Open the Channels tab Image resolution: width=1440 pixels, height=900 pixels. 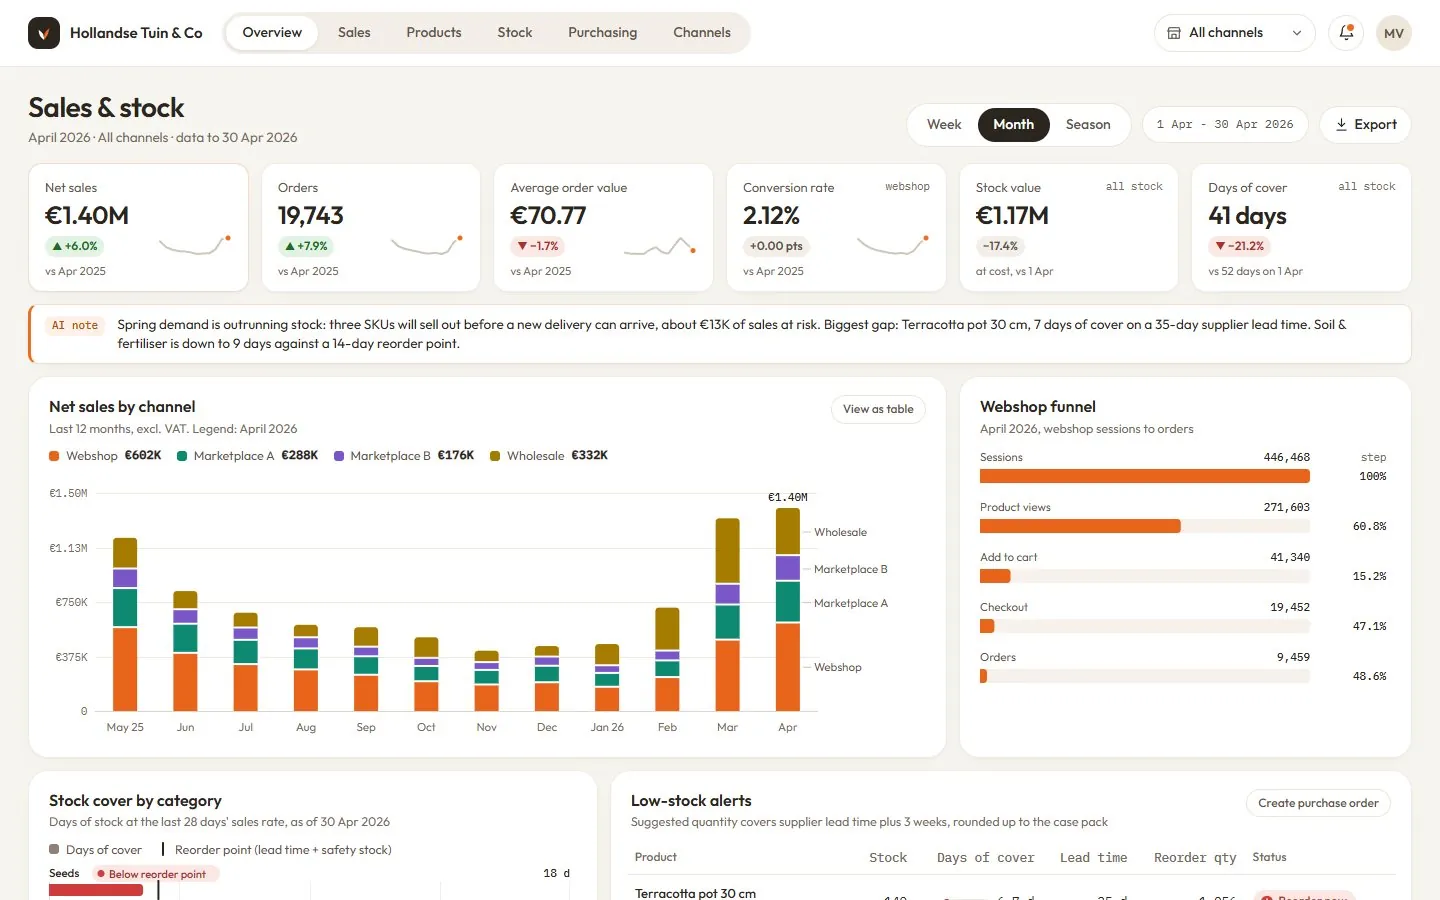click(x=702, y=33)
